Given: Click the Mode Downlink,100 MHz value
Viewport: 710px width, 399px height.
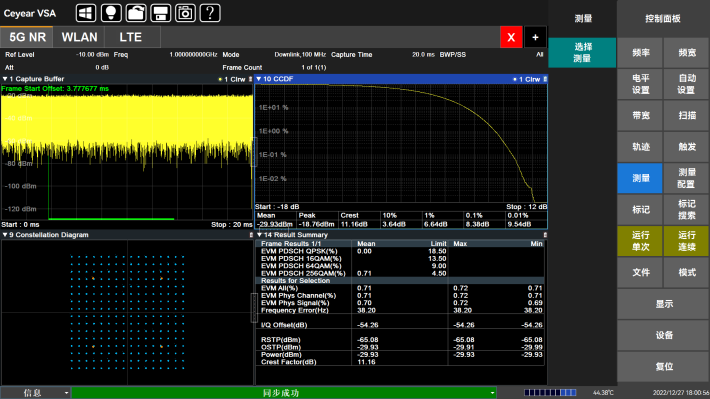Looking at the screenshot, I should pos(300,54).
